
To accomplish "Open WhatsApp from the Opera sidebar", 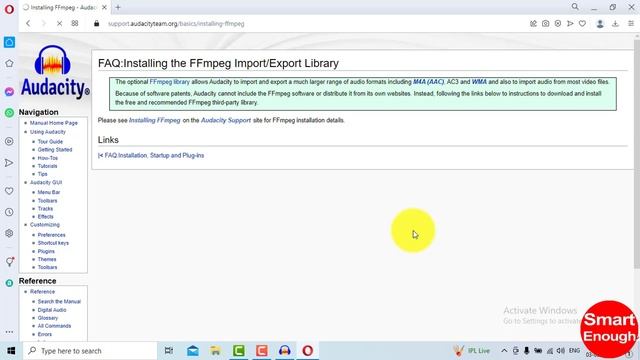I will pyautogui.click(x=9, y=113).
